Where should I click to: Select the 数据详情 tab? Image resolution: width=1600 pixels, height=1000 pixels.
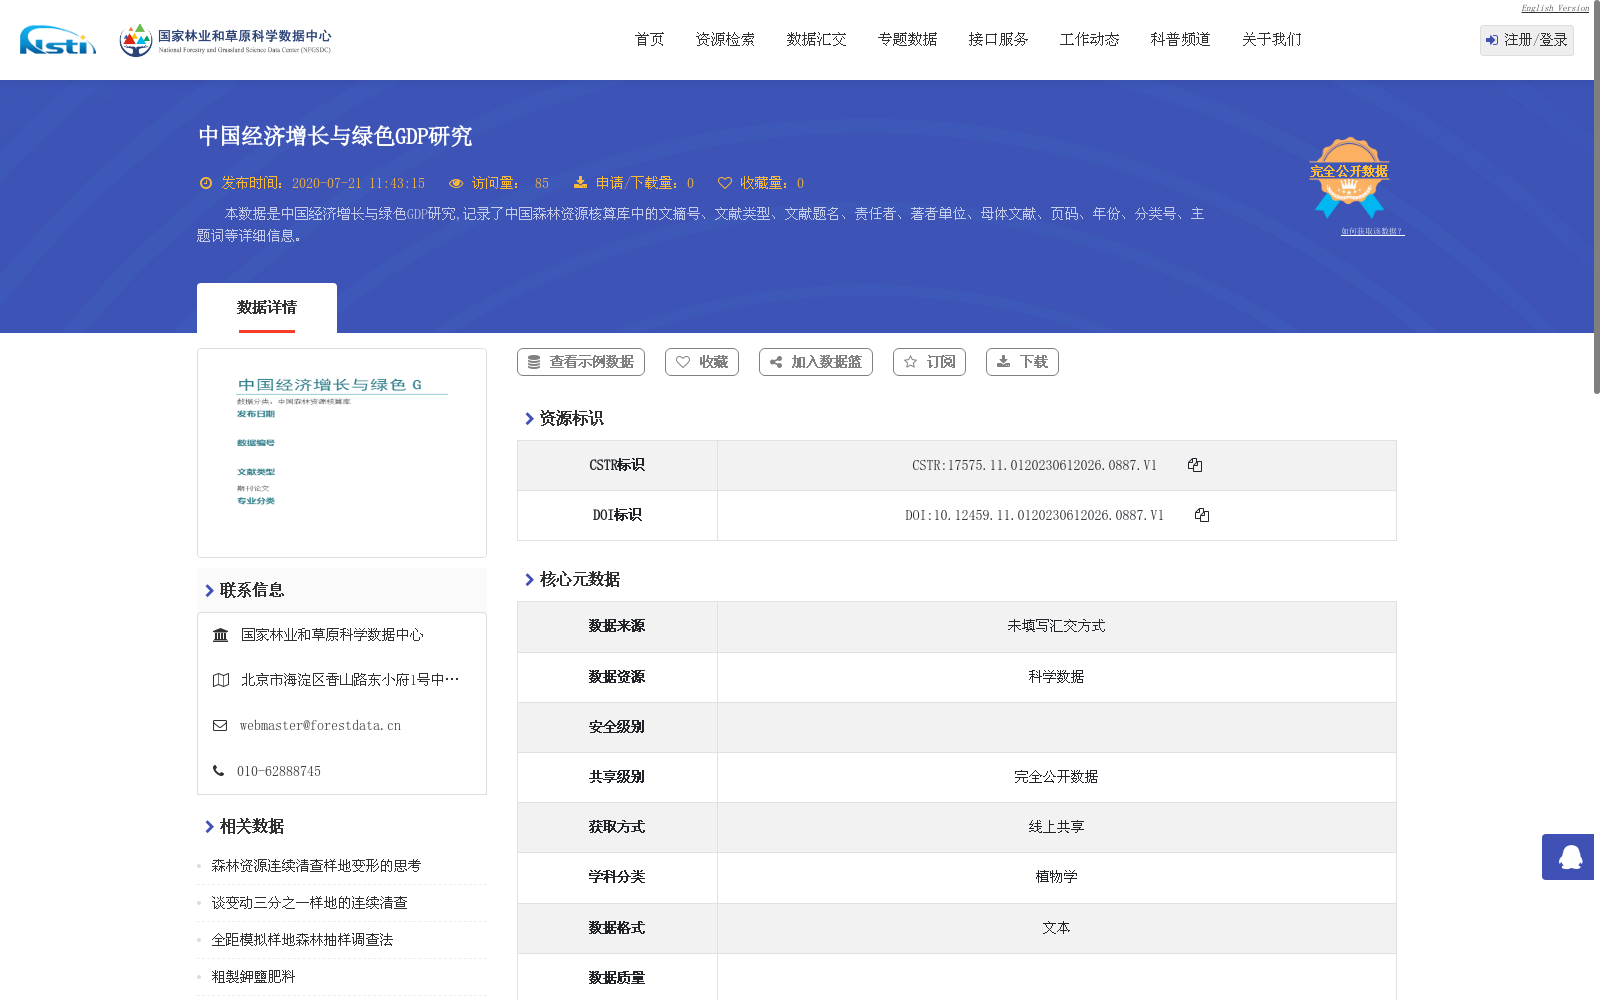(267, 308)
